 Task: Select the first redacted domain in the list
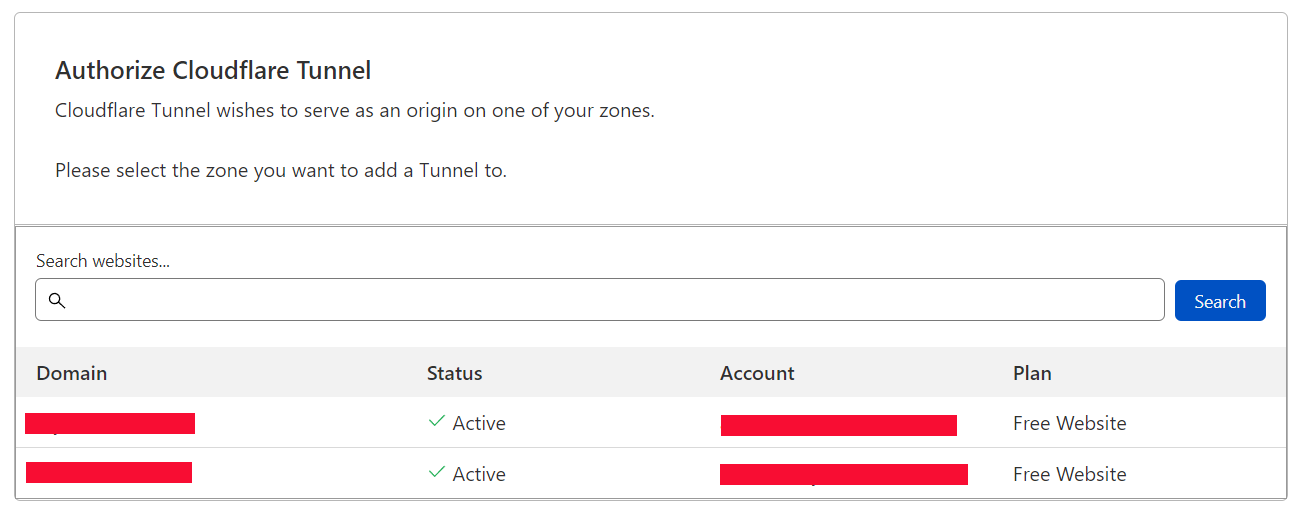[110, 423]
